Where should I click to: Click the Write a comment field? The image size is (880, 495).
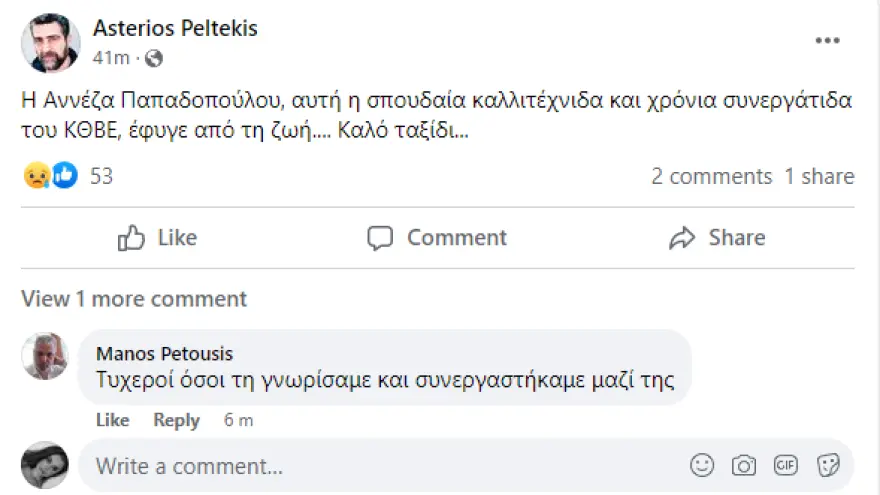click(380, 466)
